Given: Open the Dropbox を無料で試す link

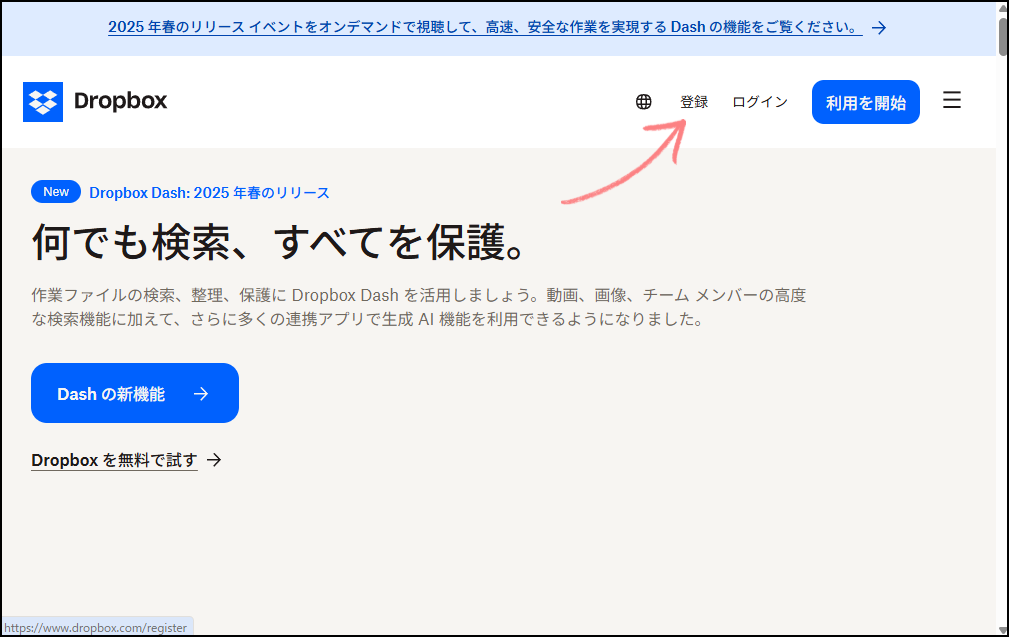Looking at the screenshot, I should pos(115,460).
